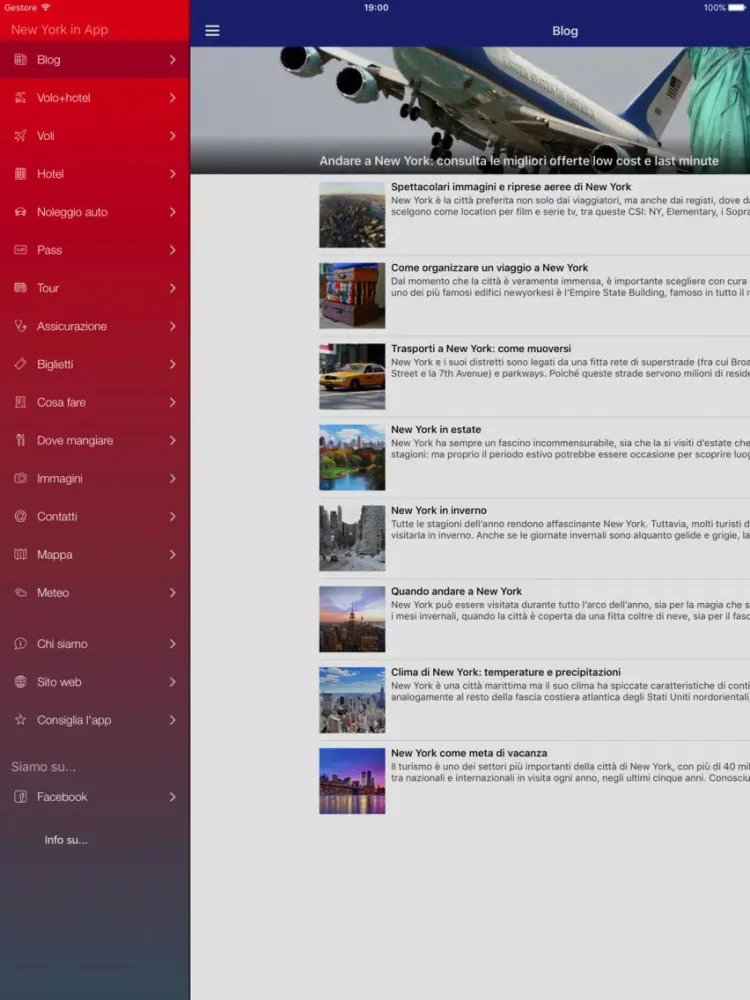750x1000 pixels.
Task: Click the colorful suitcases thumbnail
Action: click(352, 296)
